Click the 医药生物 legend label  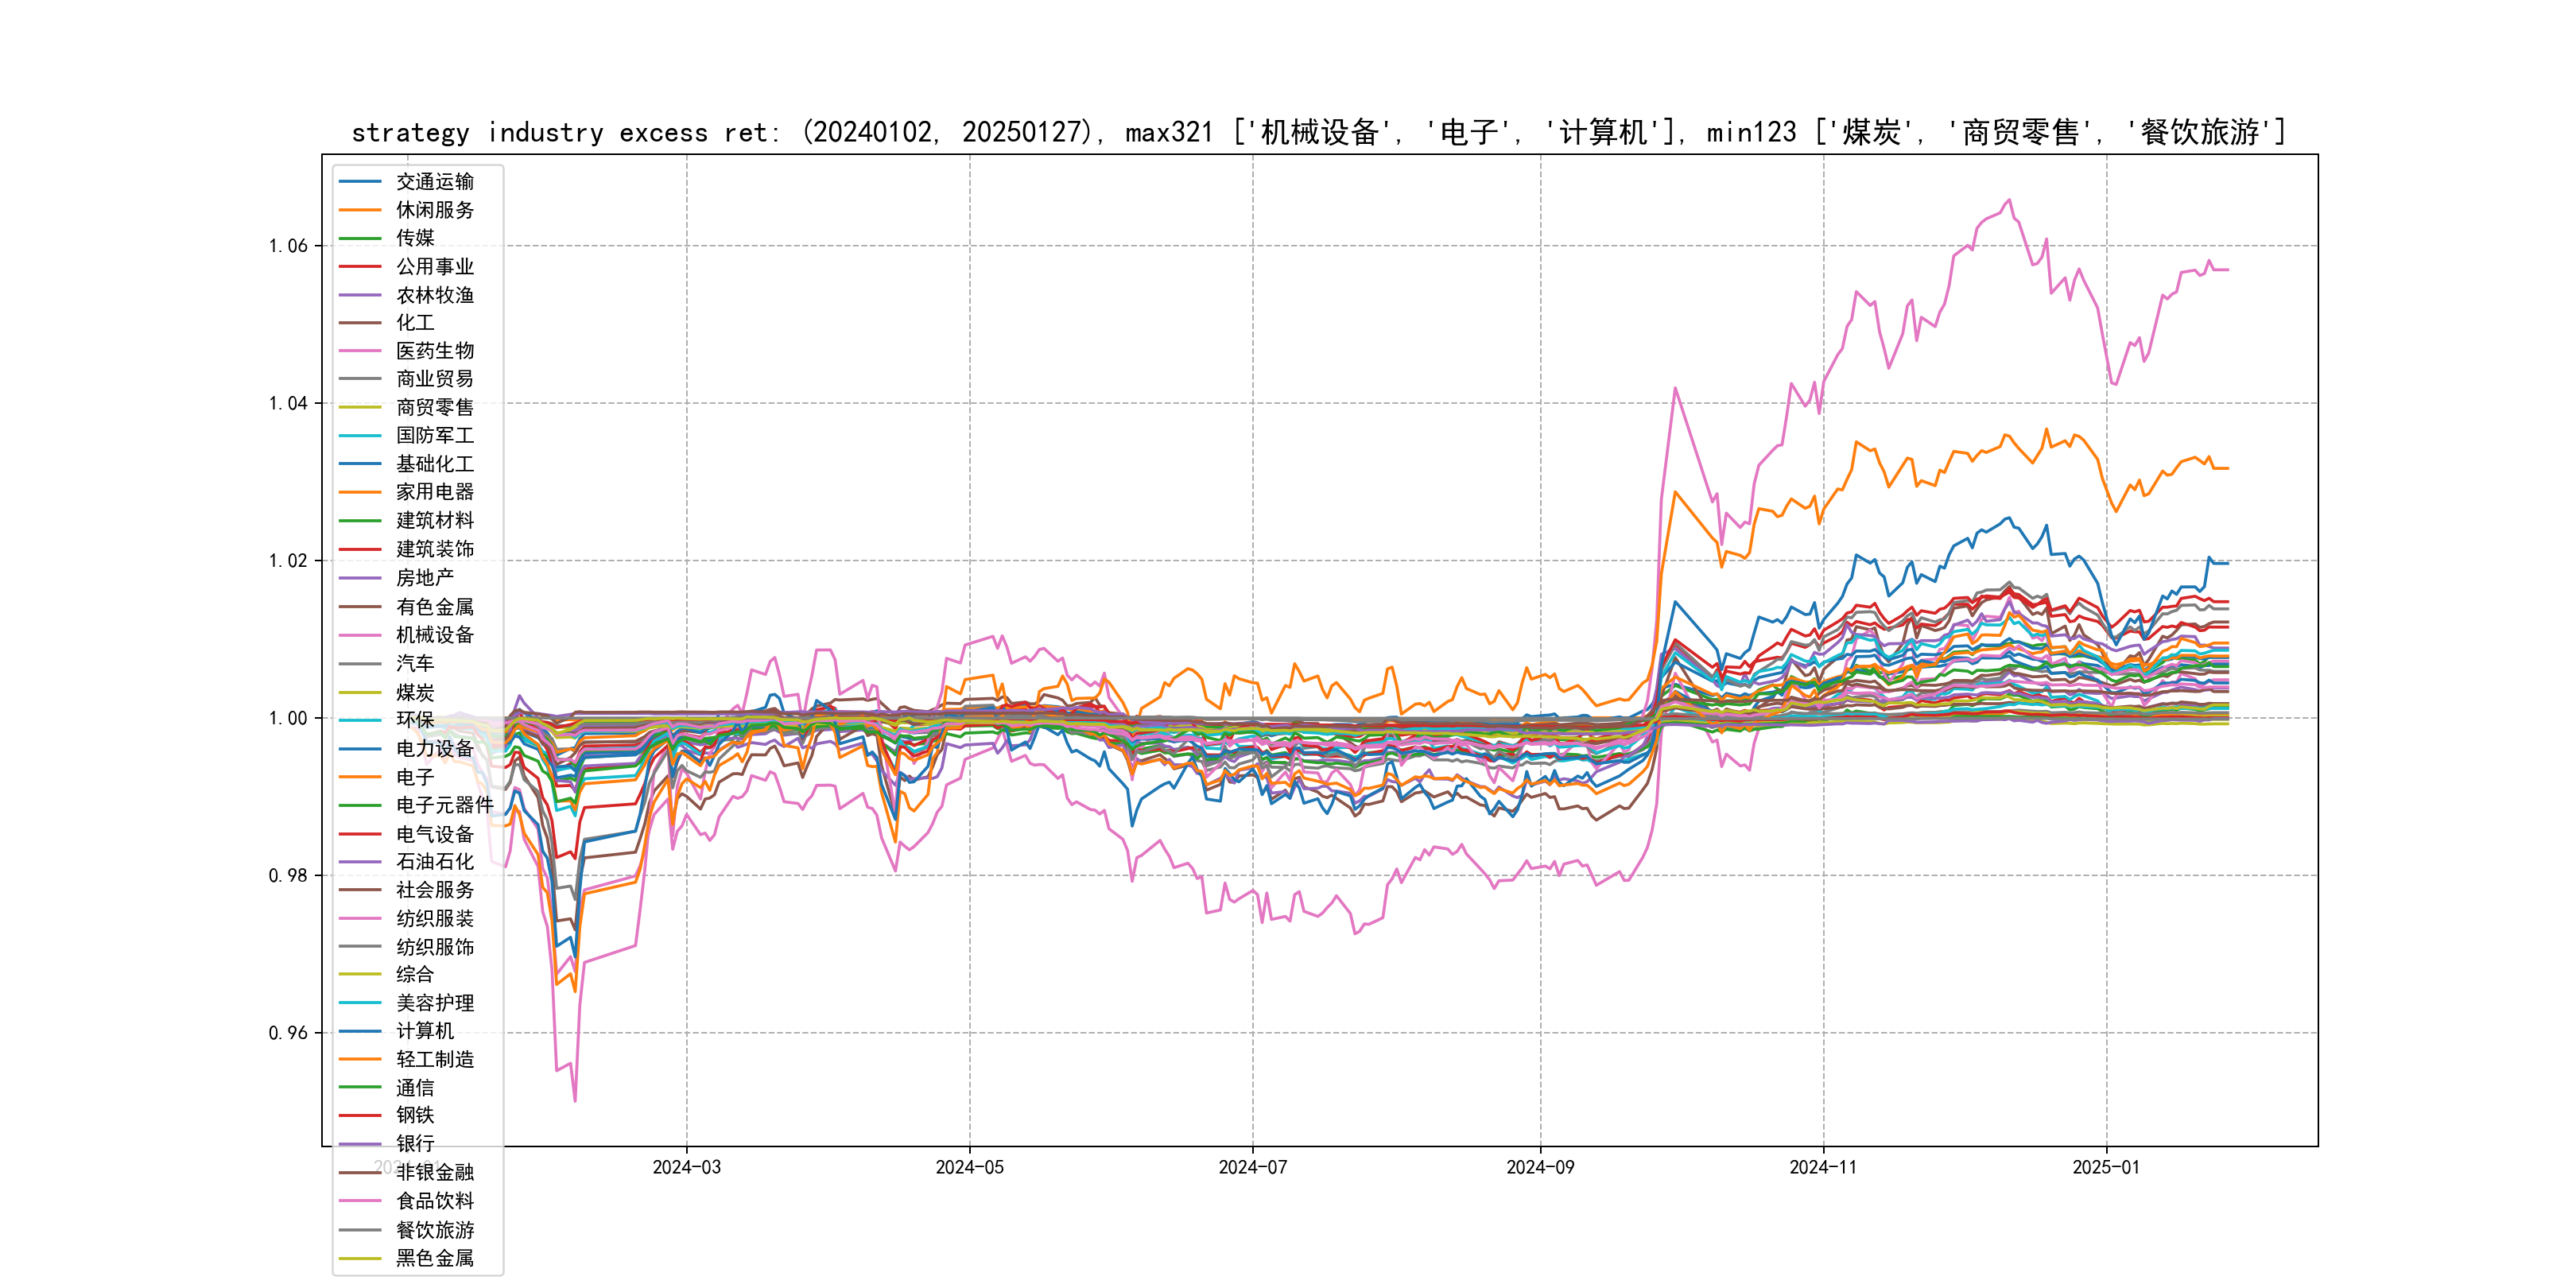tap(435, 351)
